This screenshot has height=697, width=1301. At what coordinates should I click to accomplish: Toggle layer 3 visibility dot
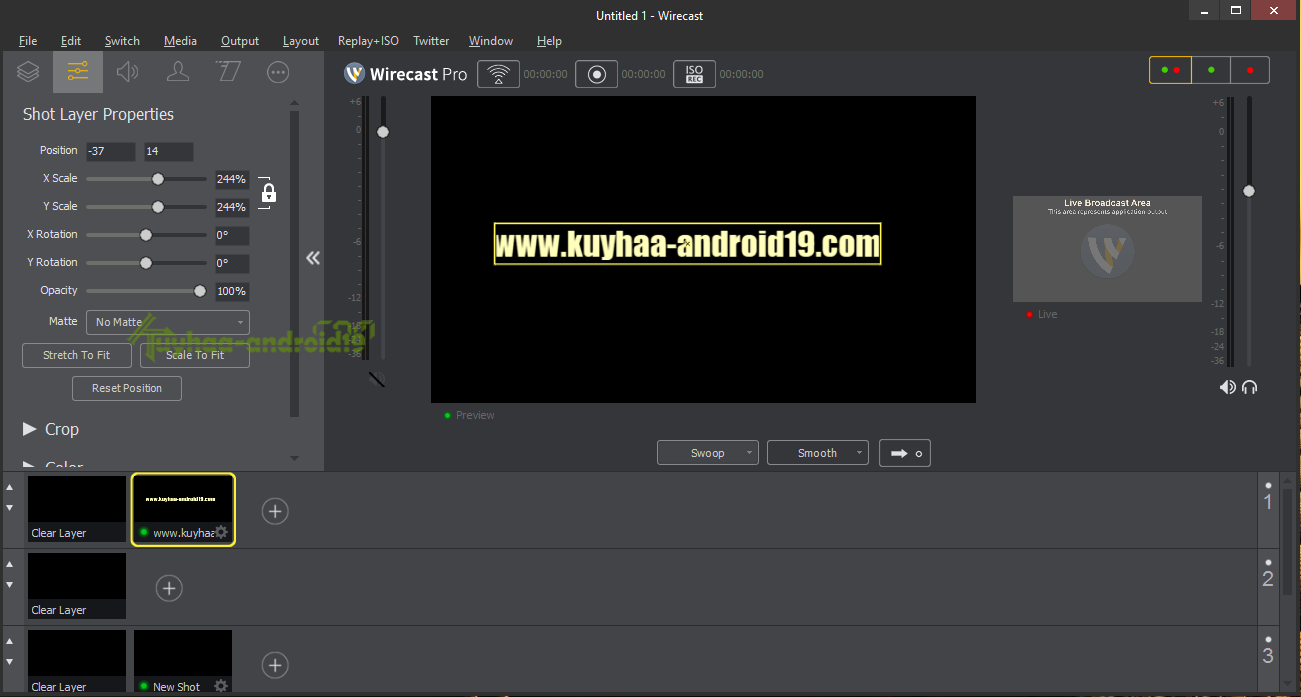point(1268,638)
